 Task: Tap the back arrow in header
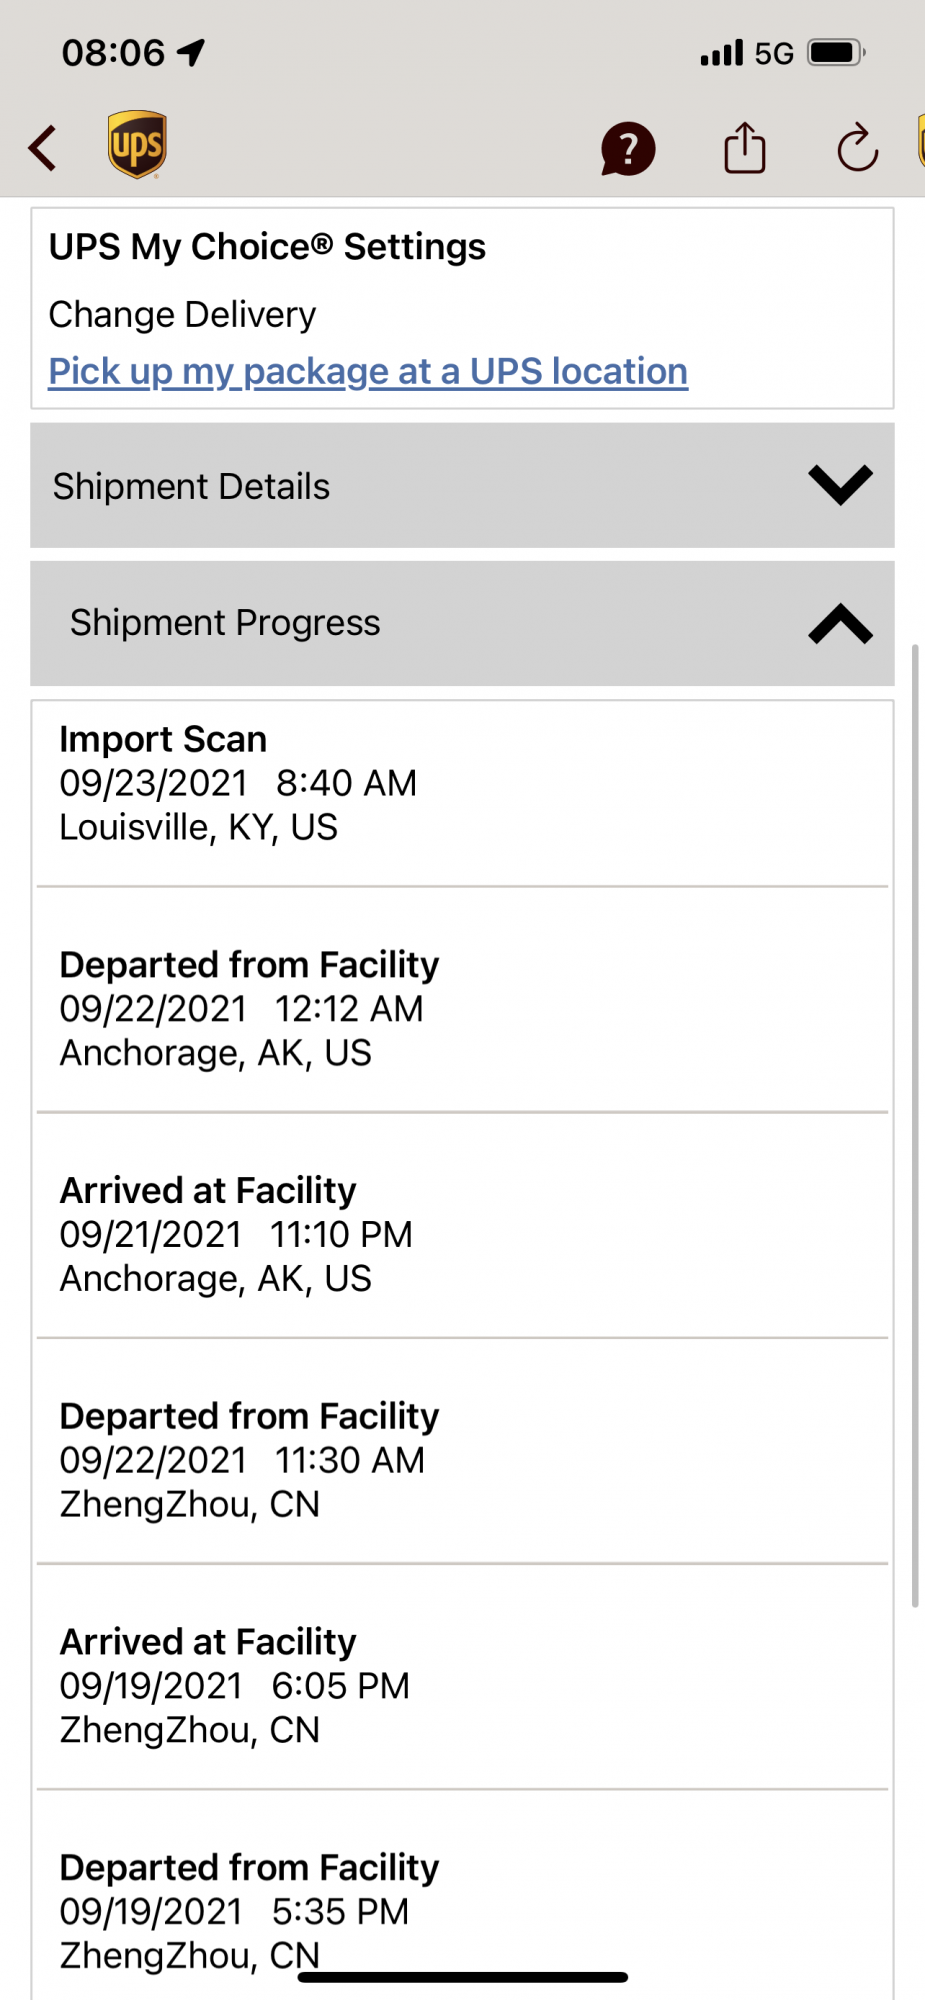pos(42,149)
